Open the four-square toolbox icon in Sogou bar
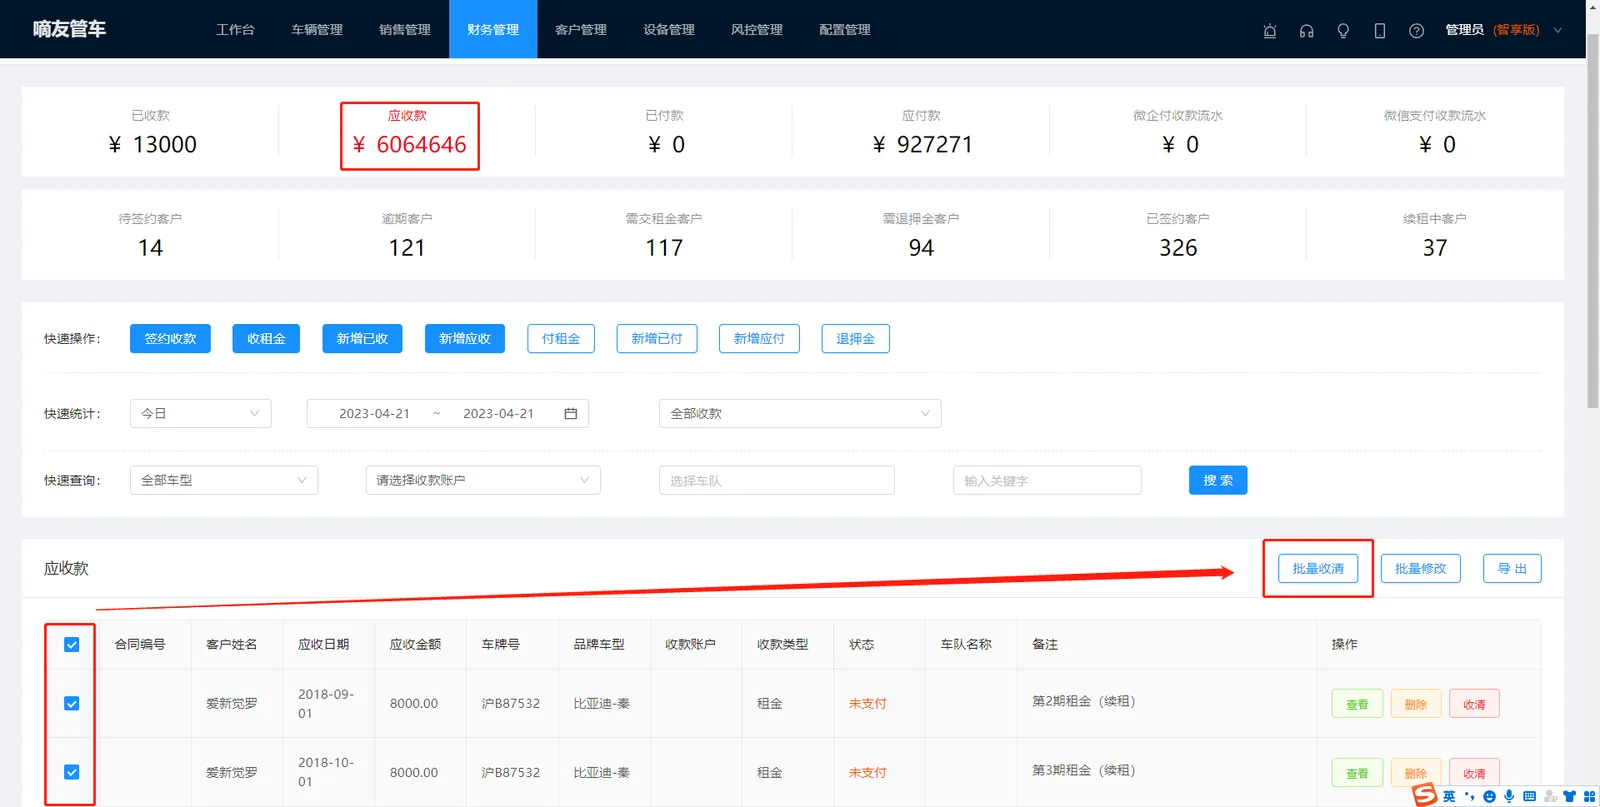The width and height of the screenshot is (1600, 807). click(1589, 796)
